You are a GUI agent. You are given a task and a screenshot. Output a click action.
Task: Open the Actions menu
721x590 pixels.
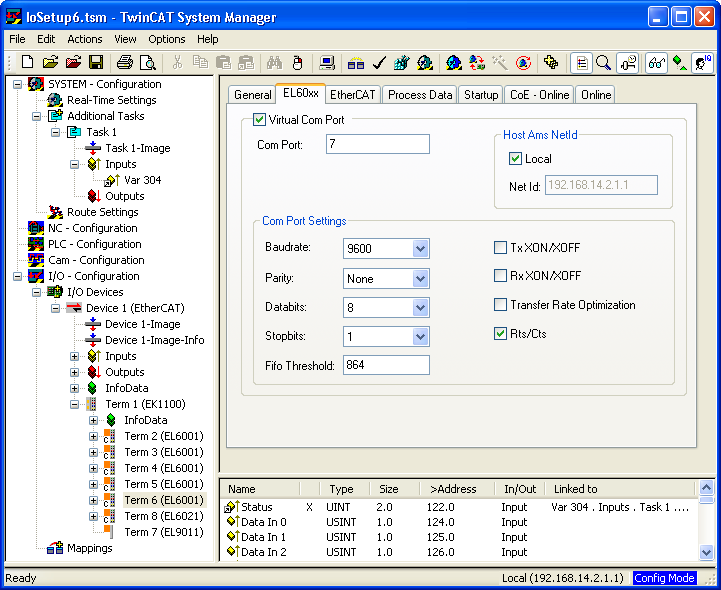pos(85,39)
